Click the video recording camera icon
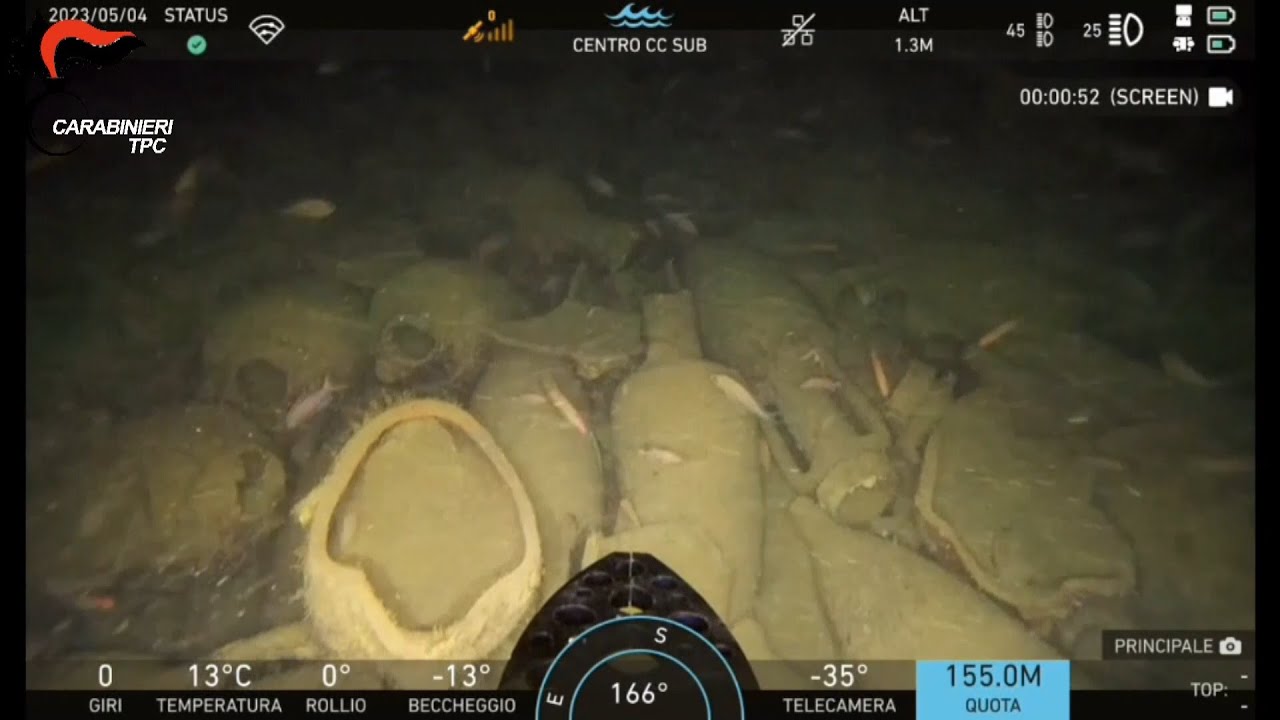Screen dimensions: 1280x720 tap(1221, 97)
